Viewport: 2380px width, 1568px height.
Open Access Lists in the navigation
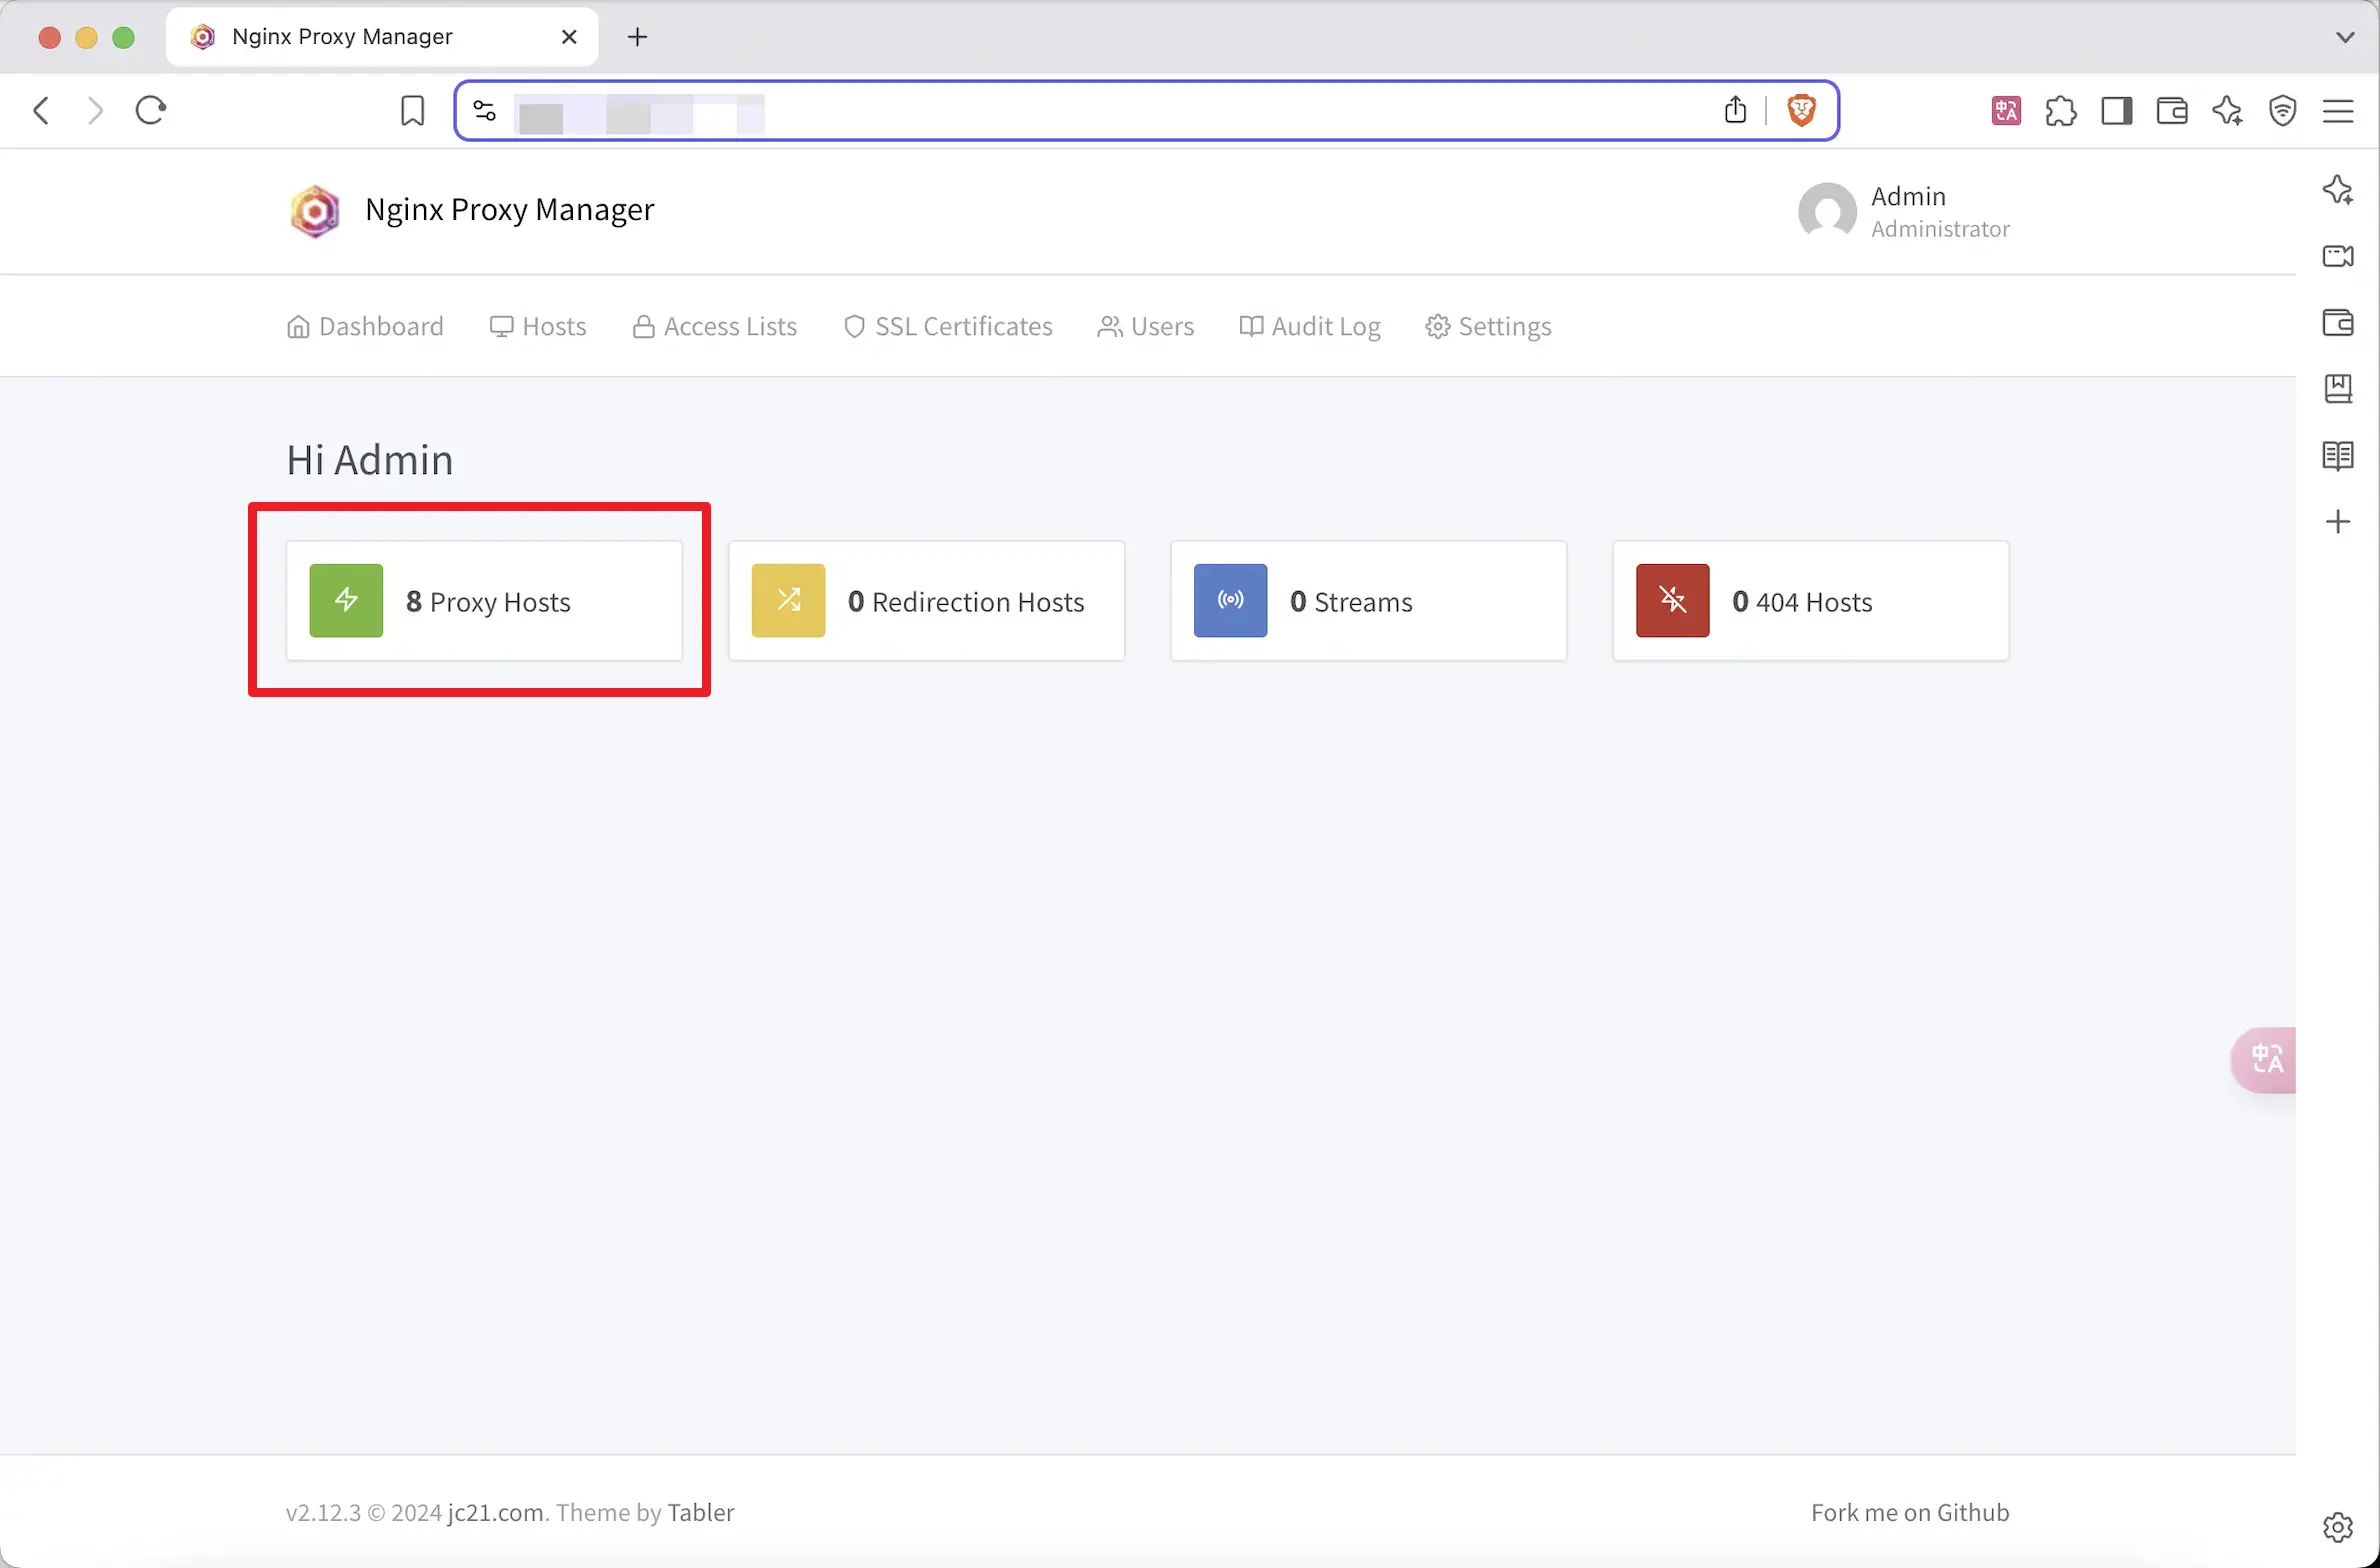coord(715,326)
